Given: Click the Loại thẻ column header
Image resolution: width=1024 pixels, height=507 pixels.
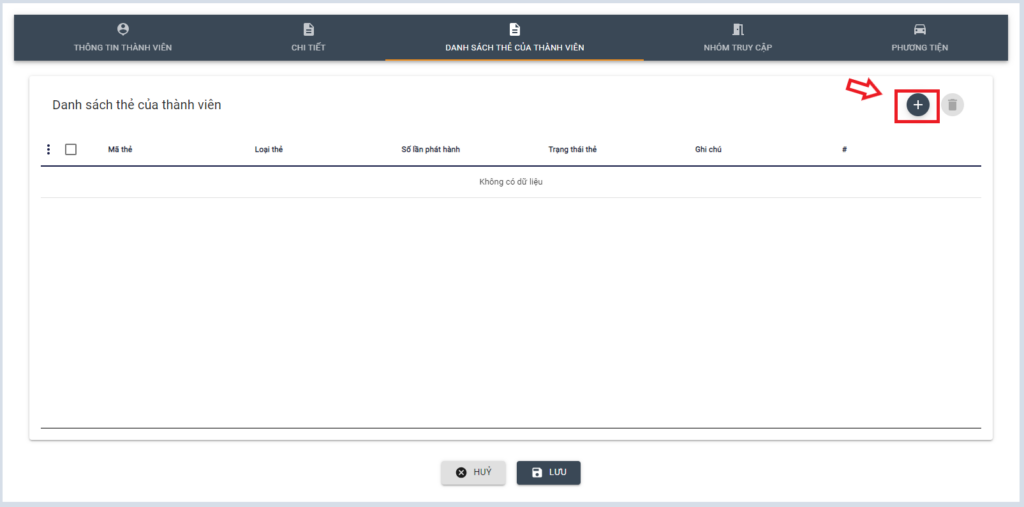Looking at the screenshot, I should coord(269,150).
